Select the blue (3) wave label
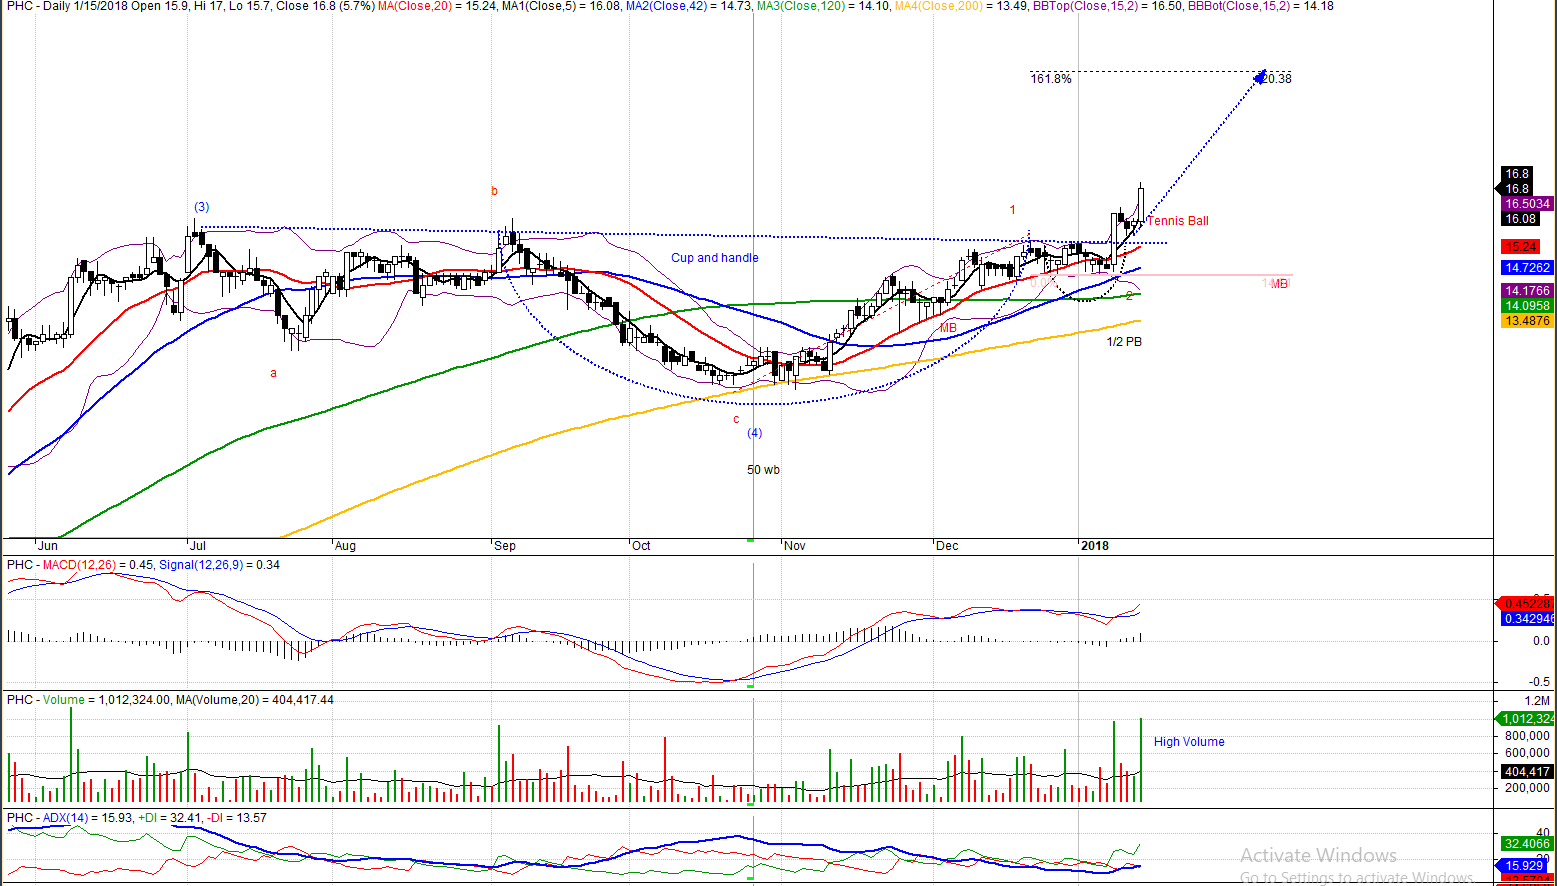 pos(202,207)
